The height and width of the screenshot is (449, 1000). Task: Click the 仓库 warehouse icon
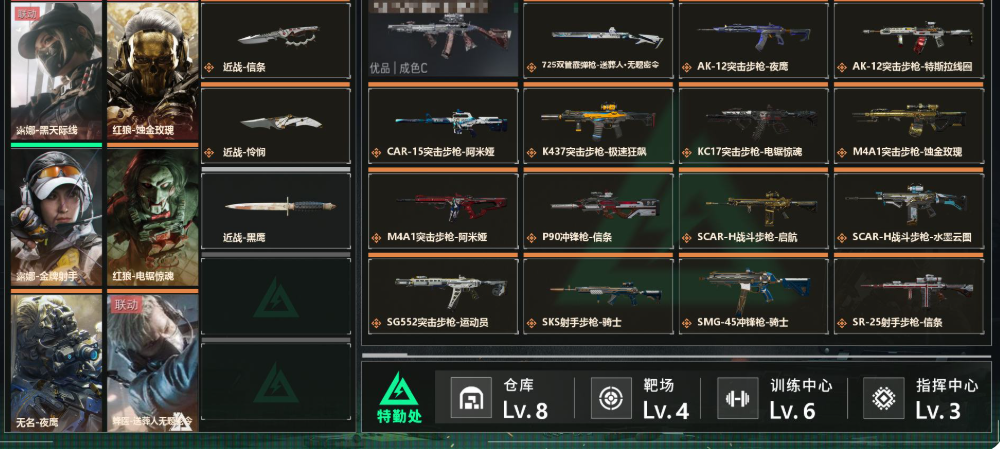[471, 397]
